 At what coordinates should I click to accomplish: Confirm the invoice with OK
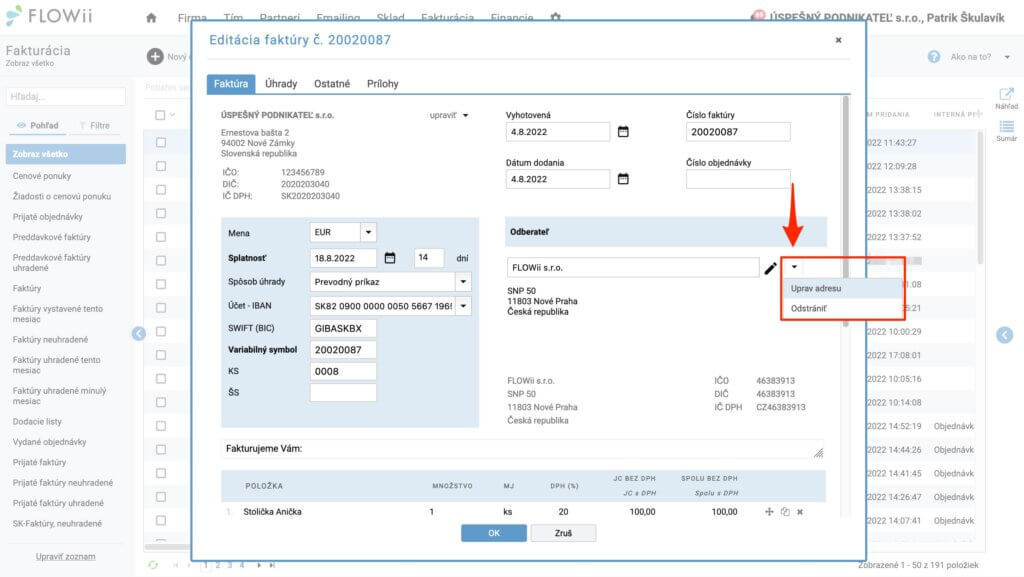(x=494, y=533)
